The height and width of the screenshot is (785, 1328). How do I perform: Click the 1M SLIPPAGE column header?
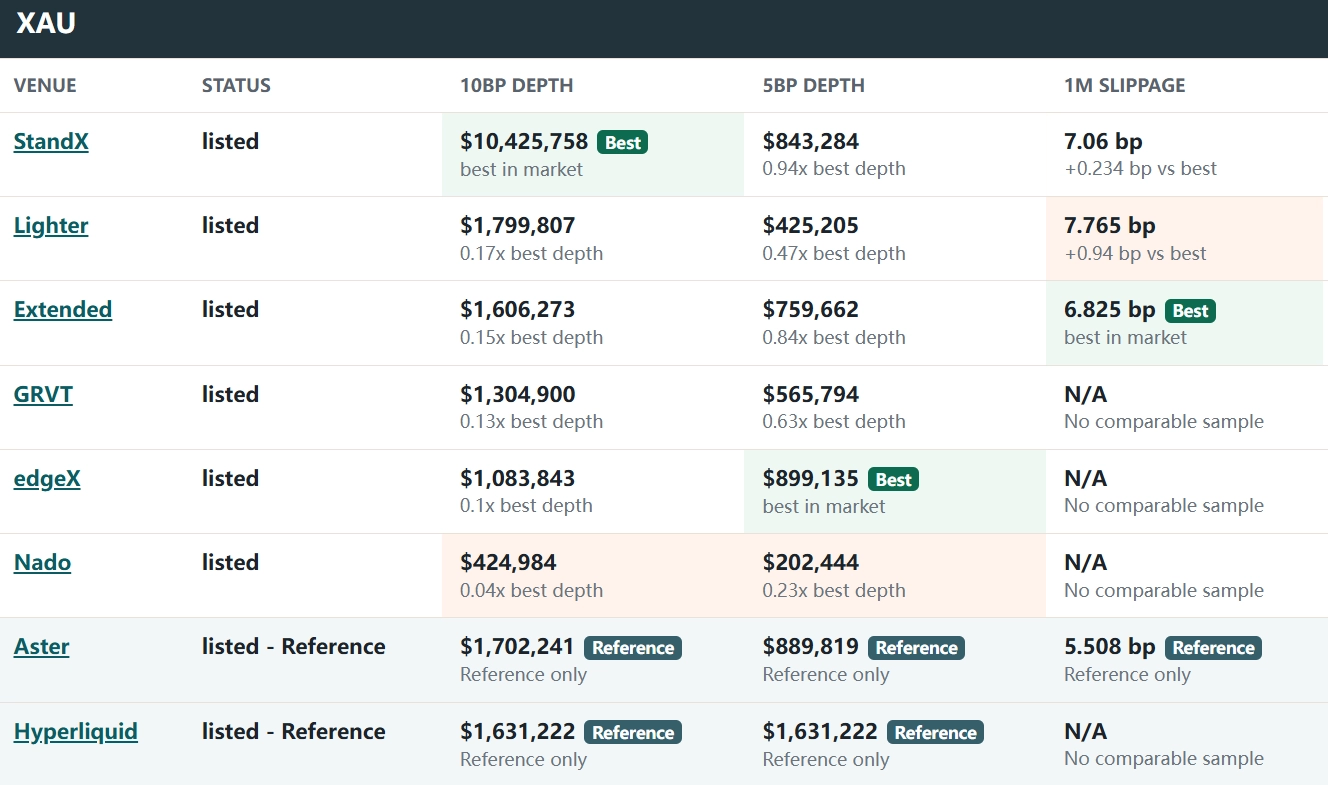click(1125, 85)
